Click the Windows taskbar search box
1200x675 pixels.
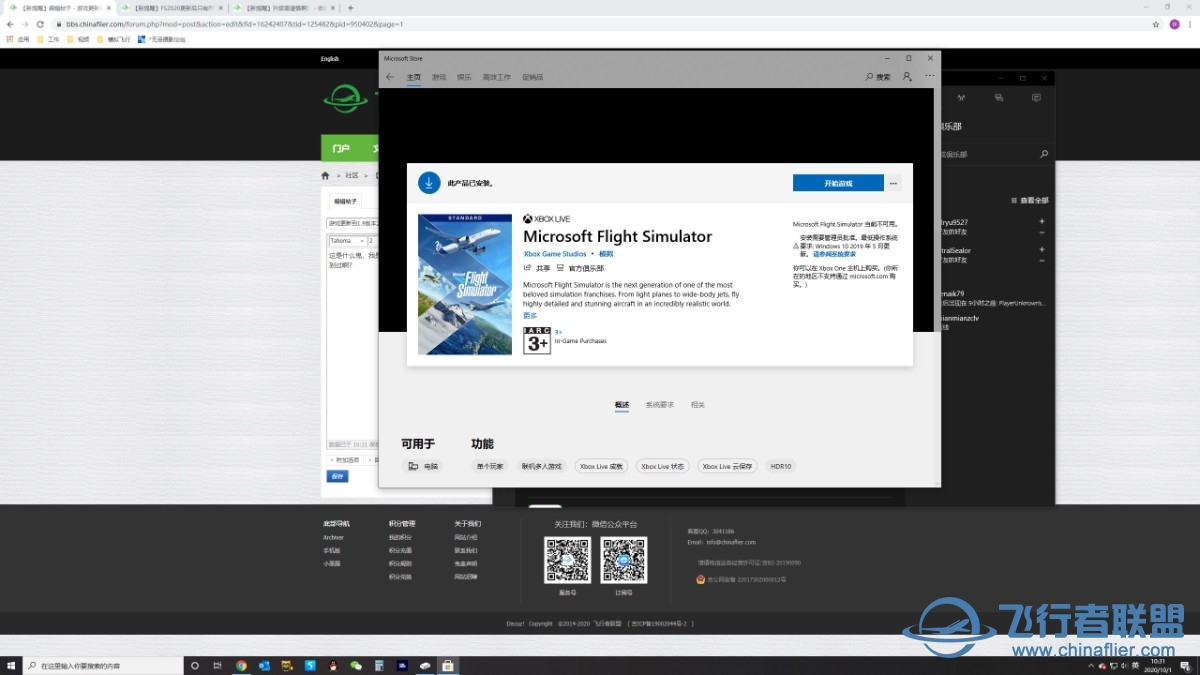pos(102,665)
